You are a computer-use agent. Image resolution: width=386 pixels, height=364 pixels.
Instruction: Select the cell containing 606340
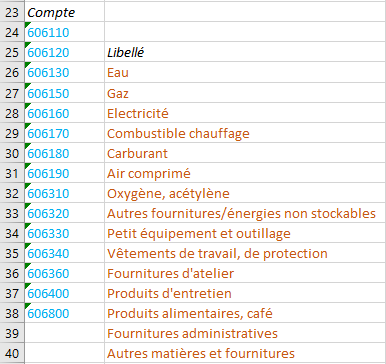tap(65, 253)
